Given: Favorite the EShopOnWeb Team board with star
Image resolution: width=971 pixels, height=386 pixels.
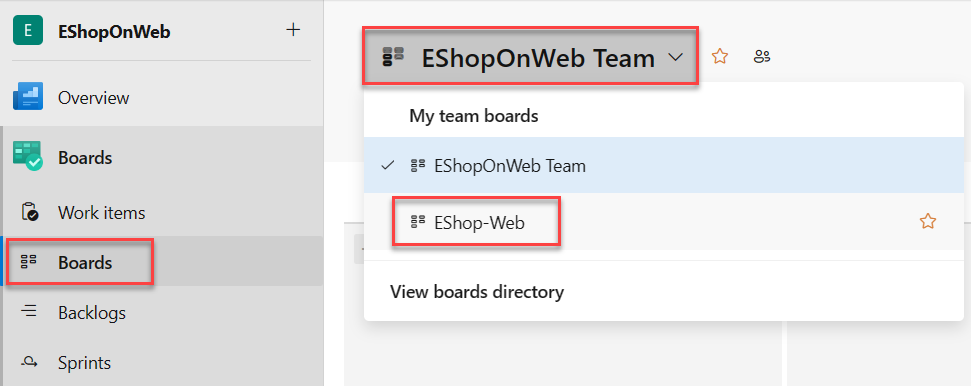Looking at the screenshot, I should (x=720, y=57).
